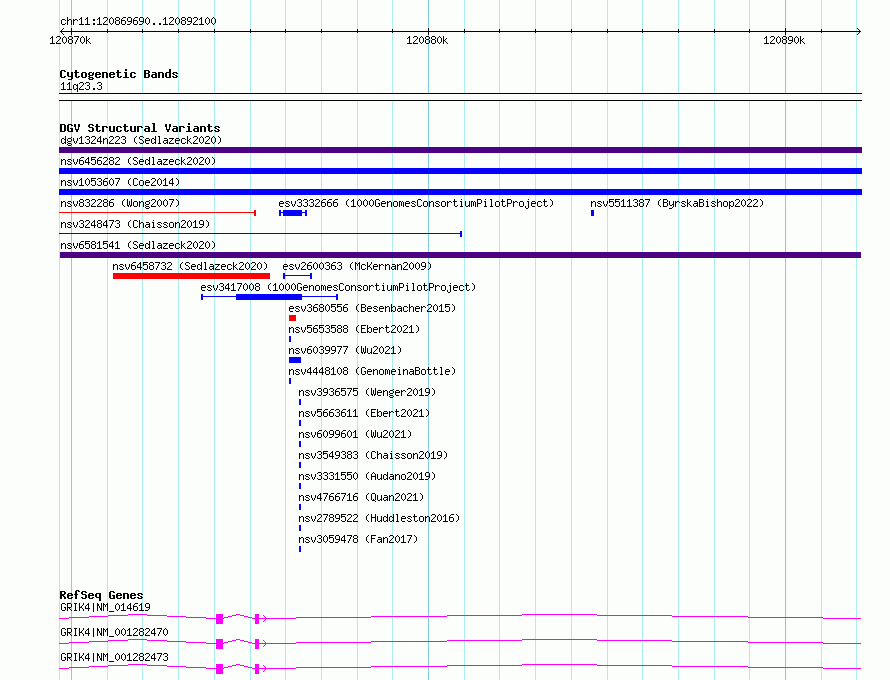Open esv3417008 (1000GenomesConsortiumPilotProject) label
Viewport: 890px width, 680px height.
pyautogui.click(x=338, y=287)
